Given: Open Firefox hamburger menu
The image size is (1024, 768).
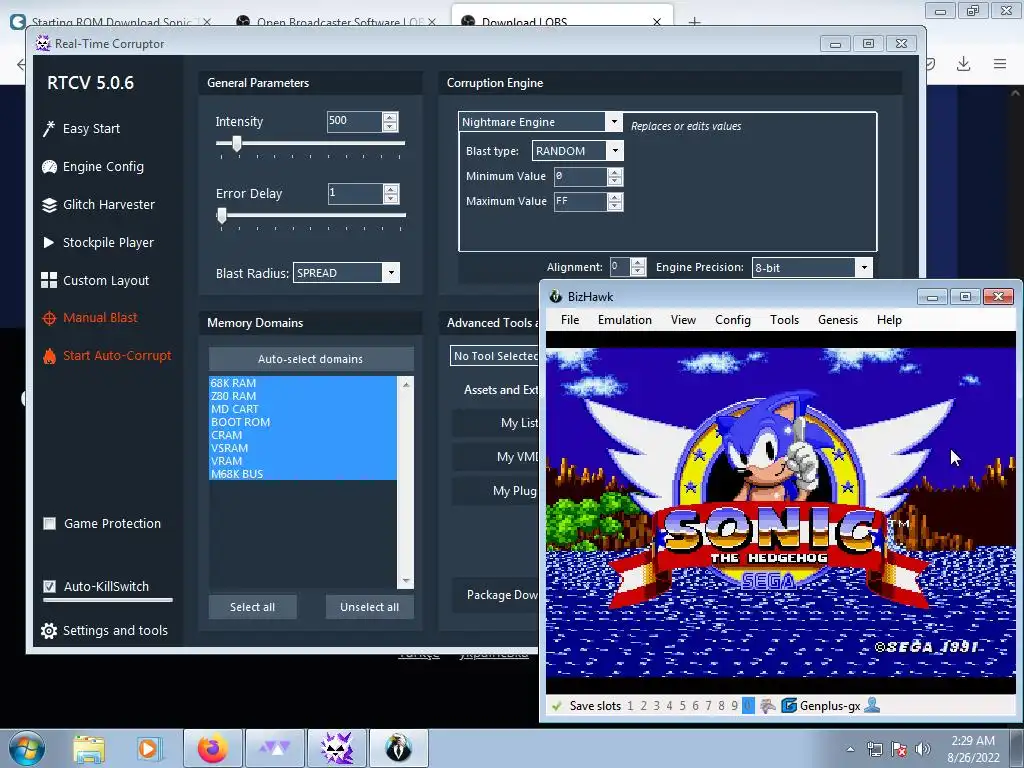Looking at the screenshot, I should pos(1000,63).
